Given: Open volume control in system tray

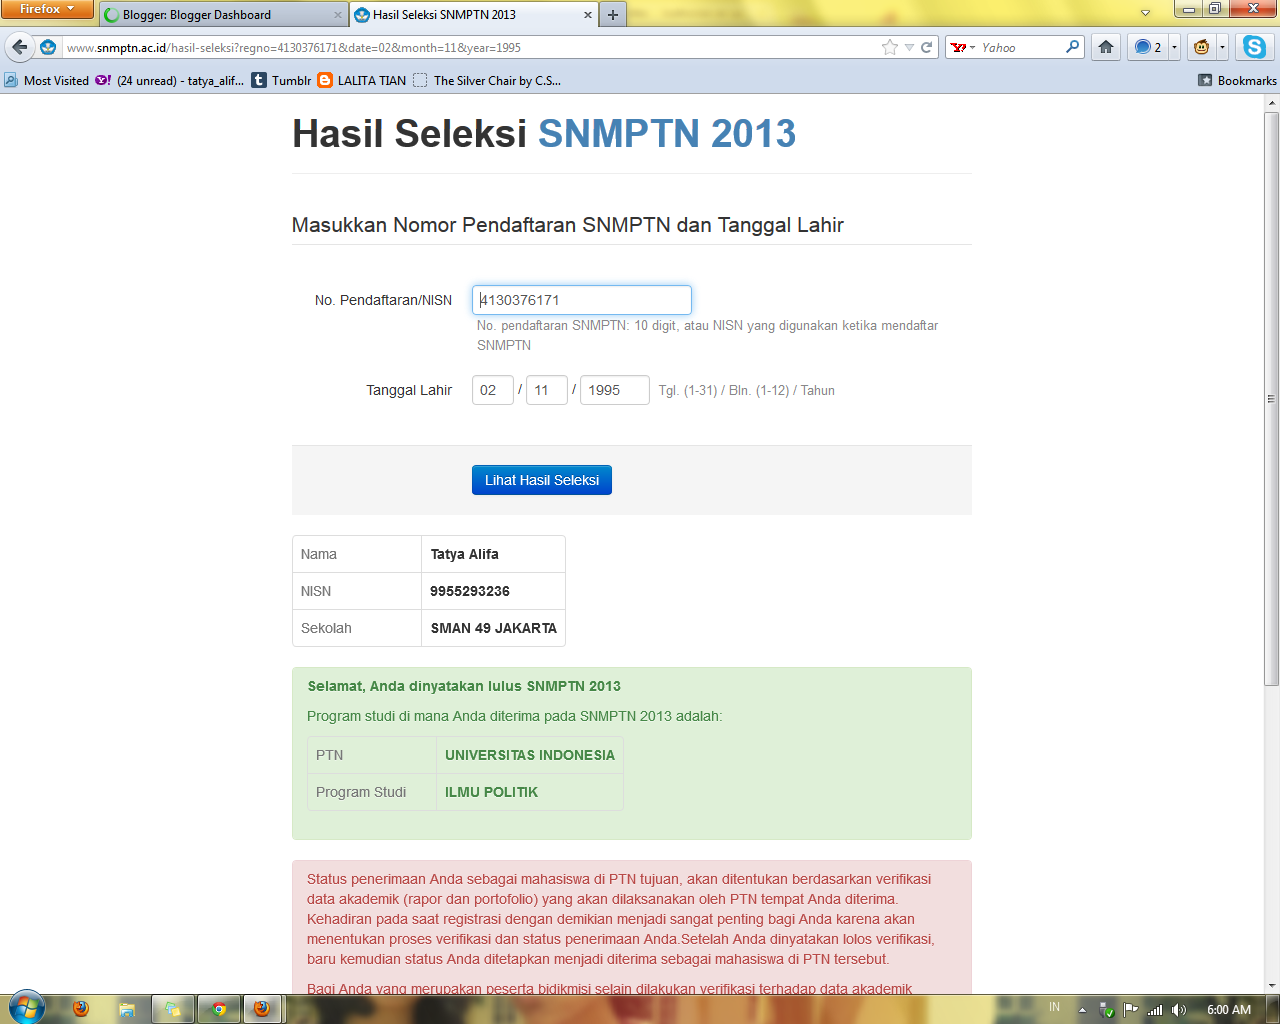Looking at the screenshot, I should tap(1179, 1009).
